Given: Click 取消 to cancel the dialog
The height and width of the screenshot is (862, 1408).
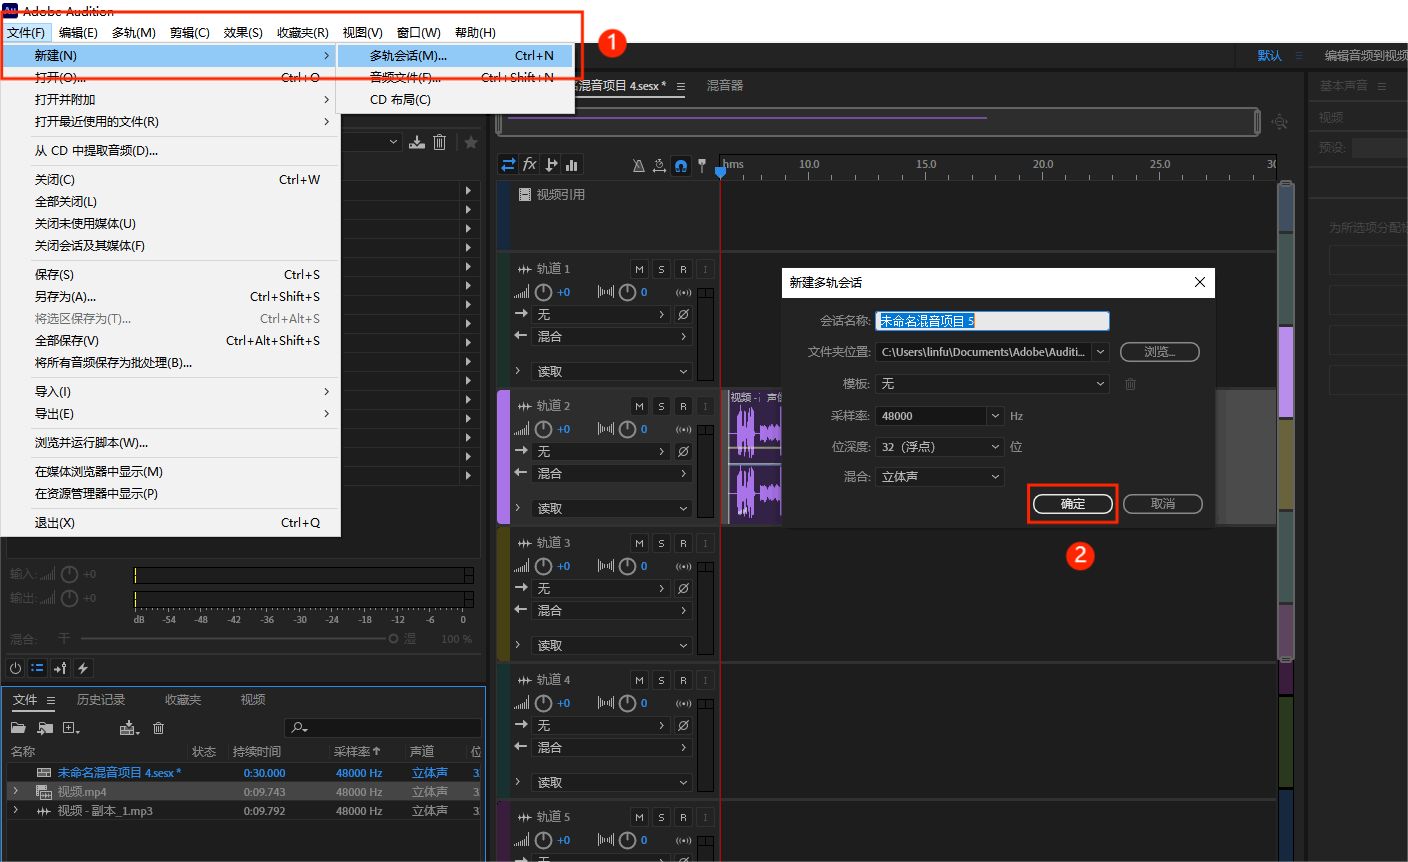Looking at the screenshot, I should coord(1162,504).
